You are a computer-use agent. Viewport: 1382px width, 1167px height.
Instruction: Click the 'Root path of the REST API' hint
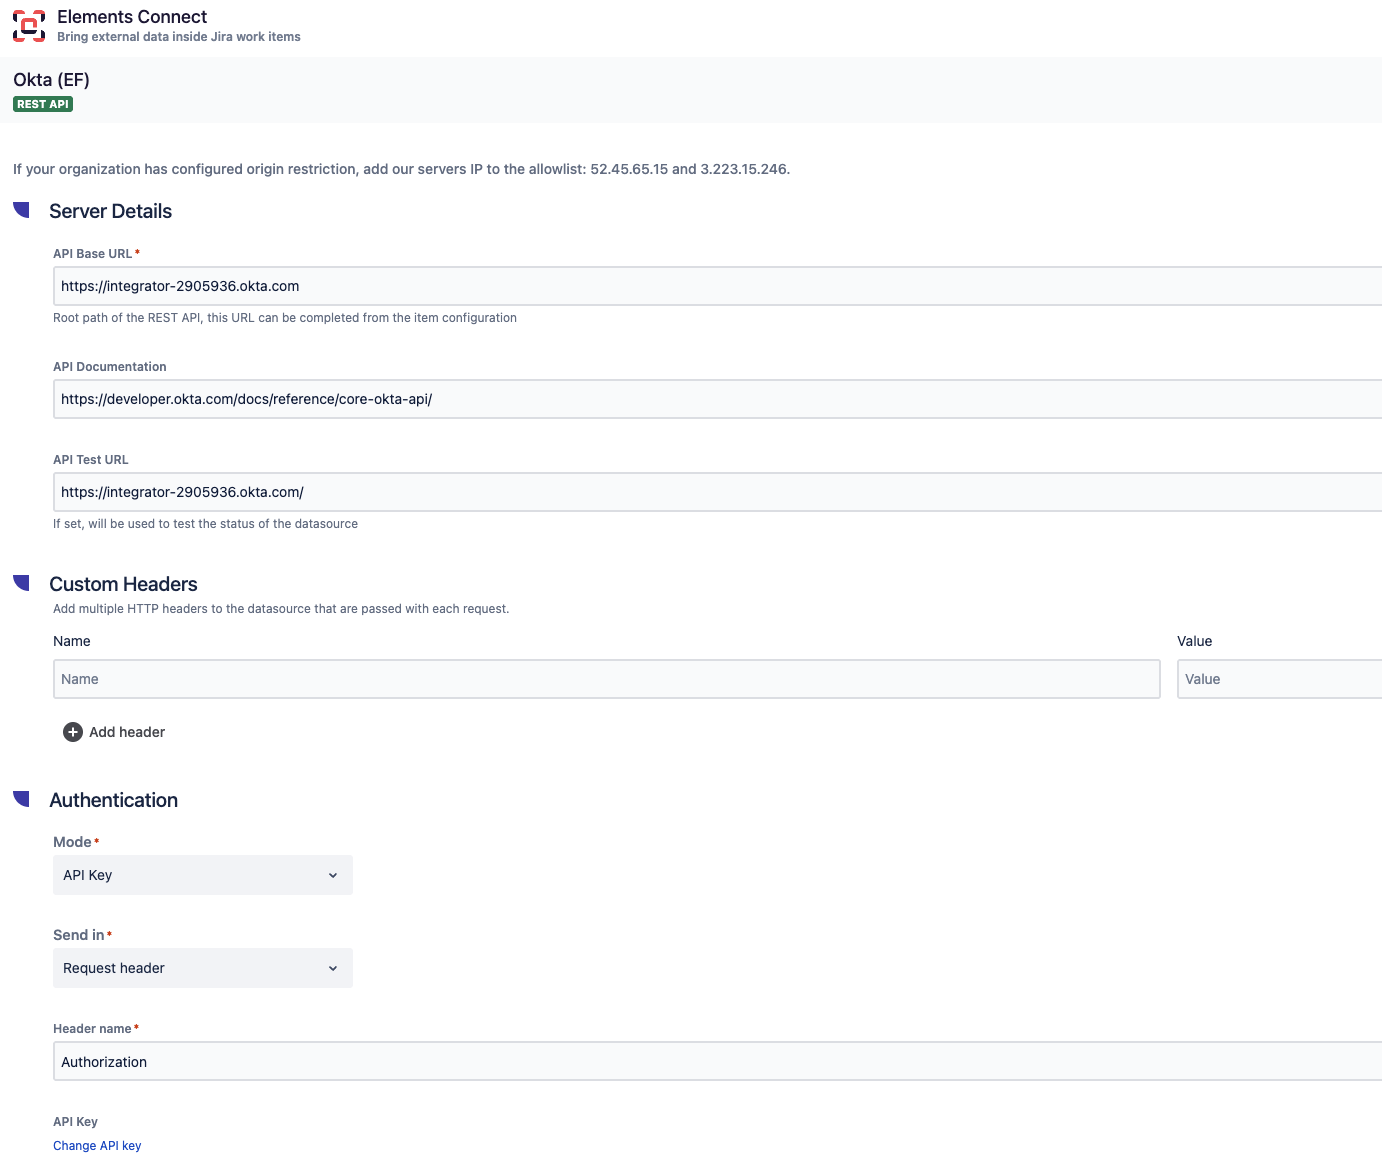pos(285,318)
